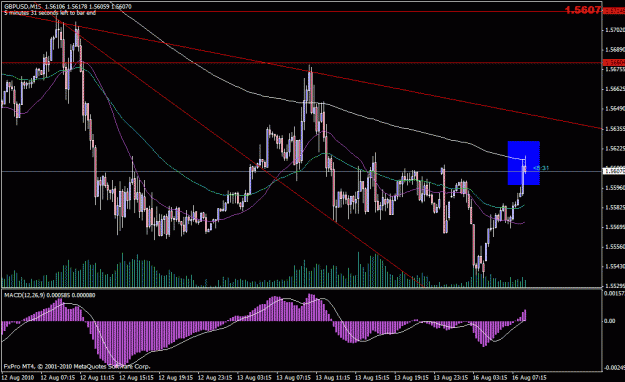
Task: Click the 1.5662 price axis label
Action: (614, 89)
